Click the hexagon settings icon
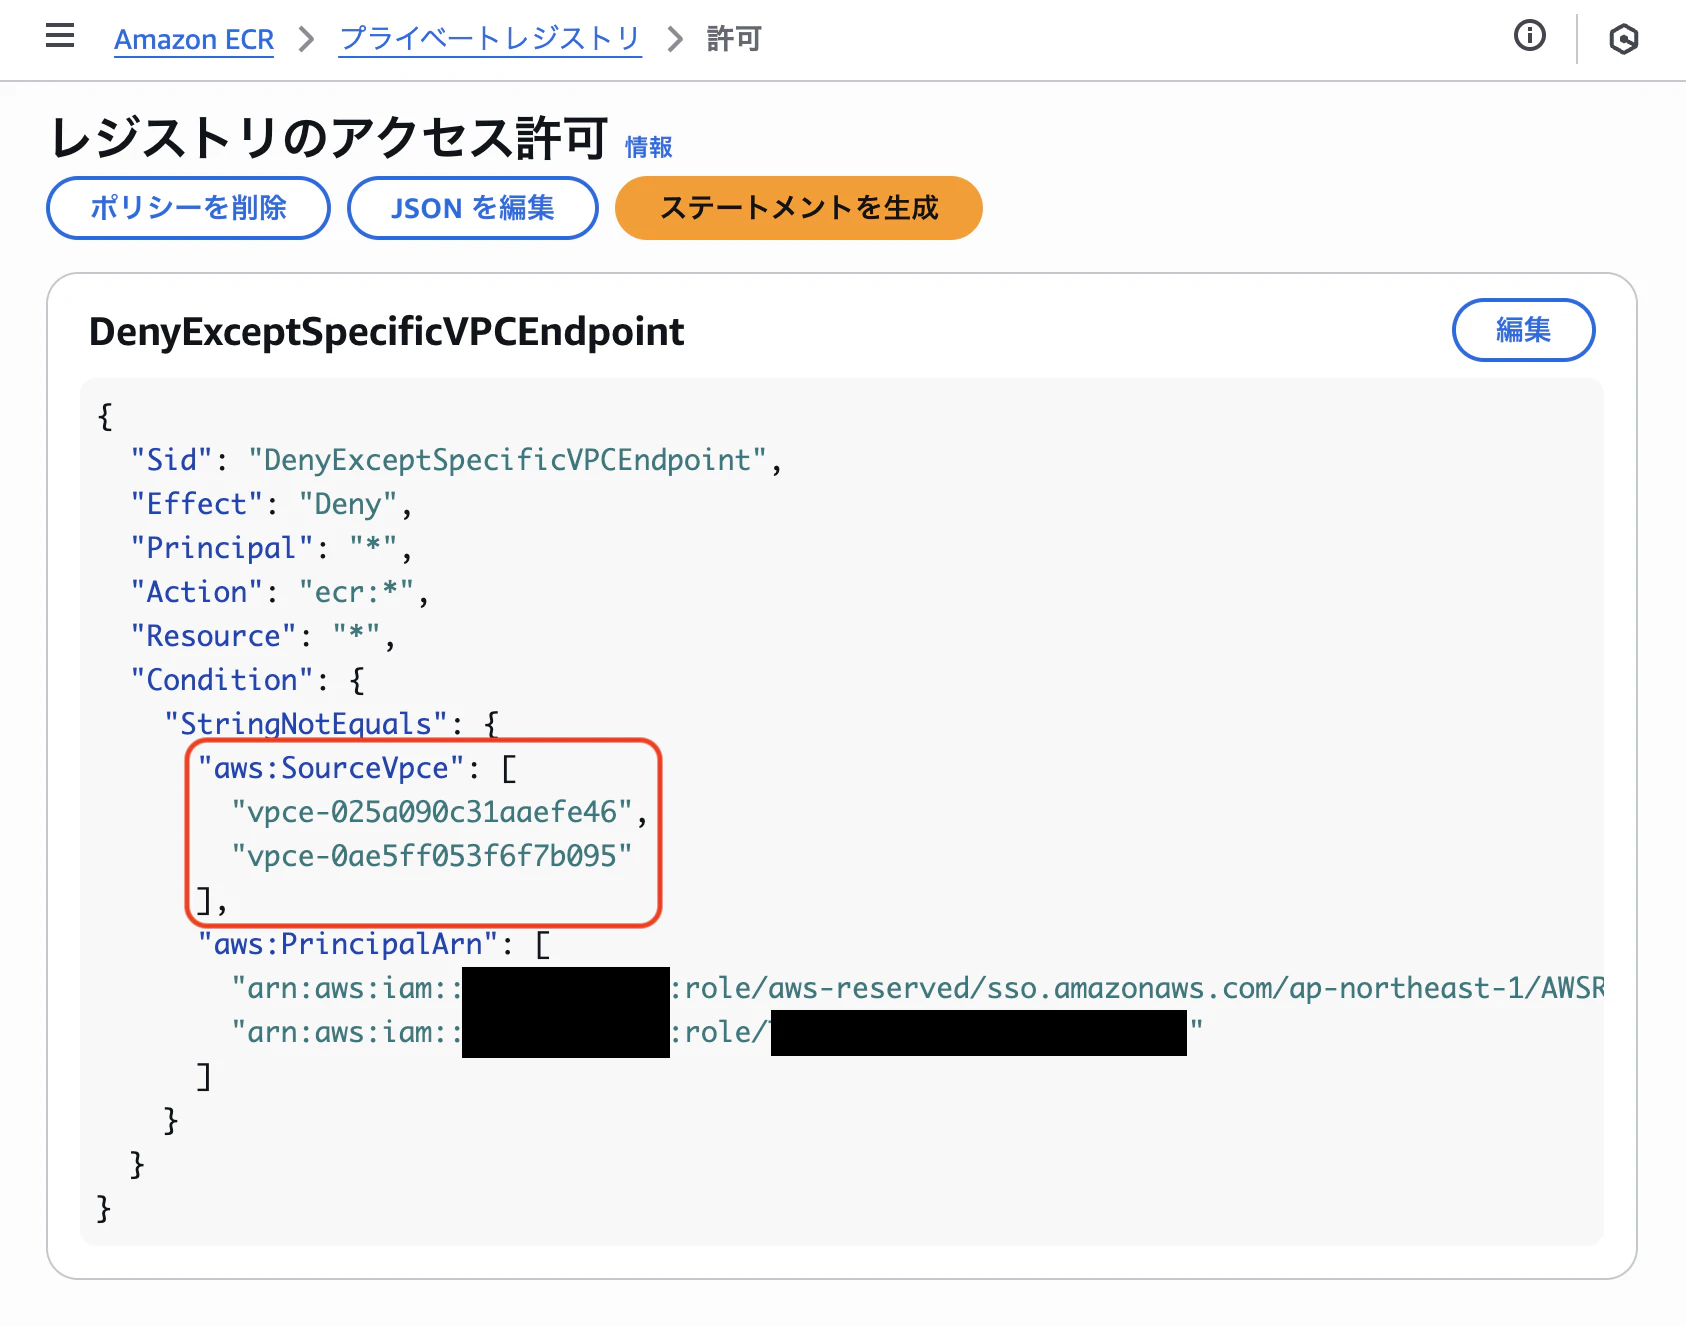 coord(1623,39)
